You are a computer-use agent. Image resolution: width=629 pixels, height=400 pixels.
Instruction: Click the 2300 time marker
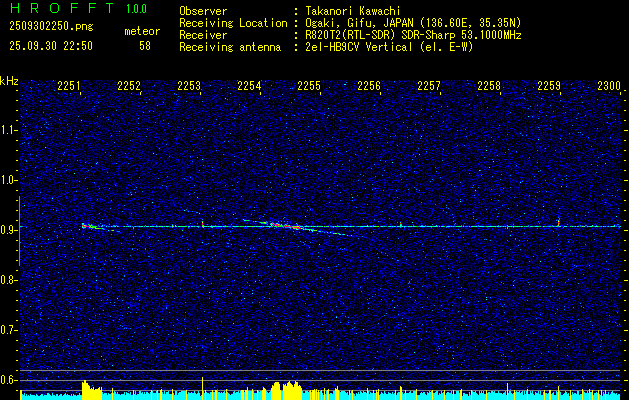tap(609, 85)
